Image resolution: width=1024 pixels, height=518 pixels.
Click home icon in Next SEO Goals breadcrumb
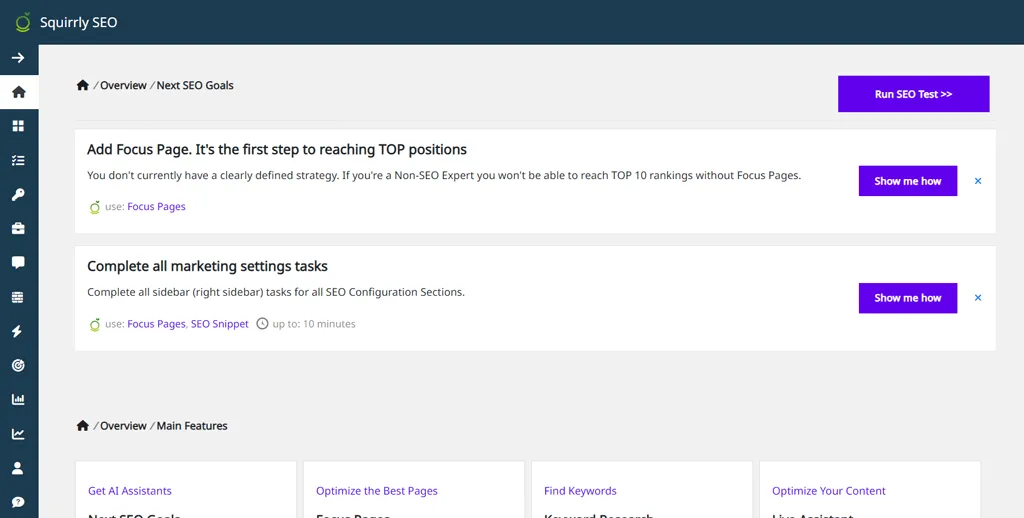pyautogui.click(x=82, y=85)
